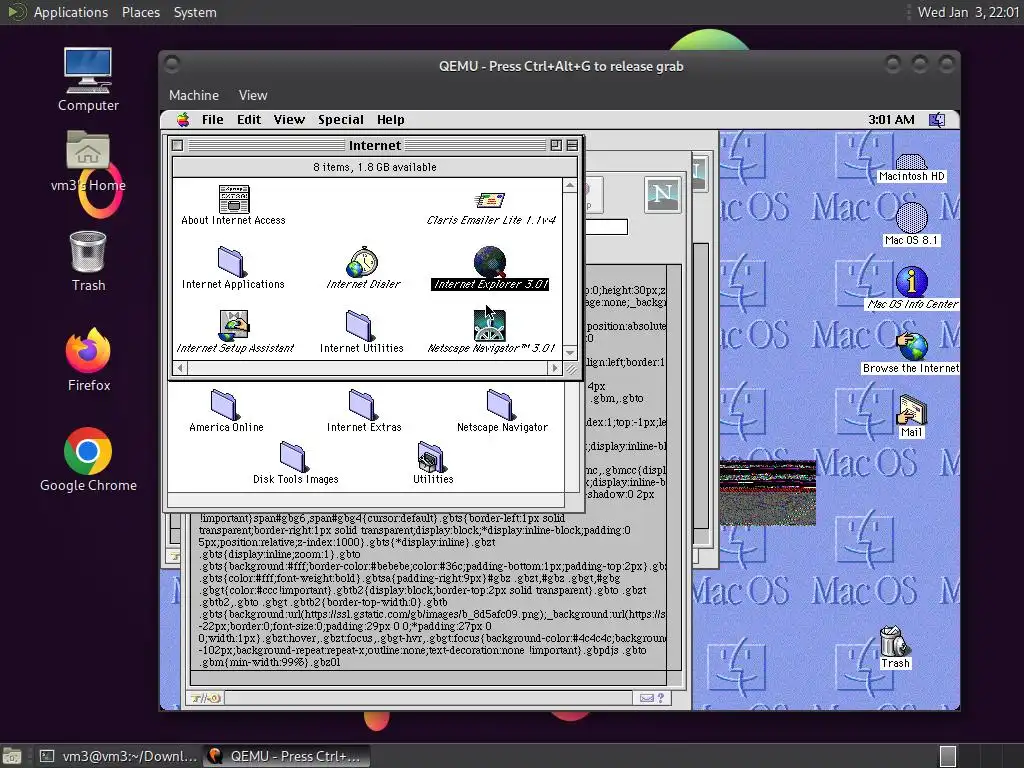Switch to terminal taskbar entry vm3@vm3
This screenshot has height=768, width=1024.
coord(118,756)
